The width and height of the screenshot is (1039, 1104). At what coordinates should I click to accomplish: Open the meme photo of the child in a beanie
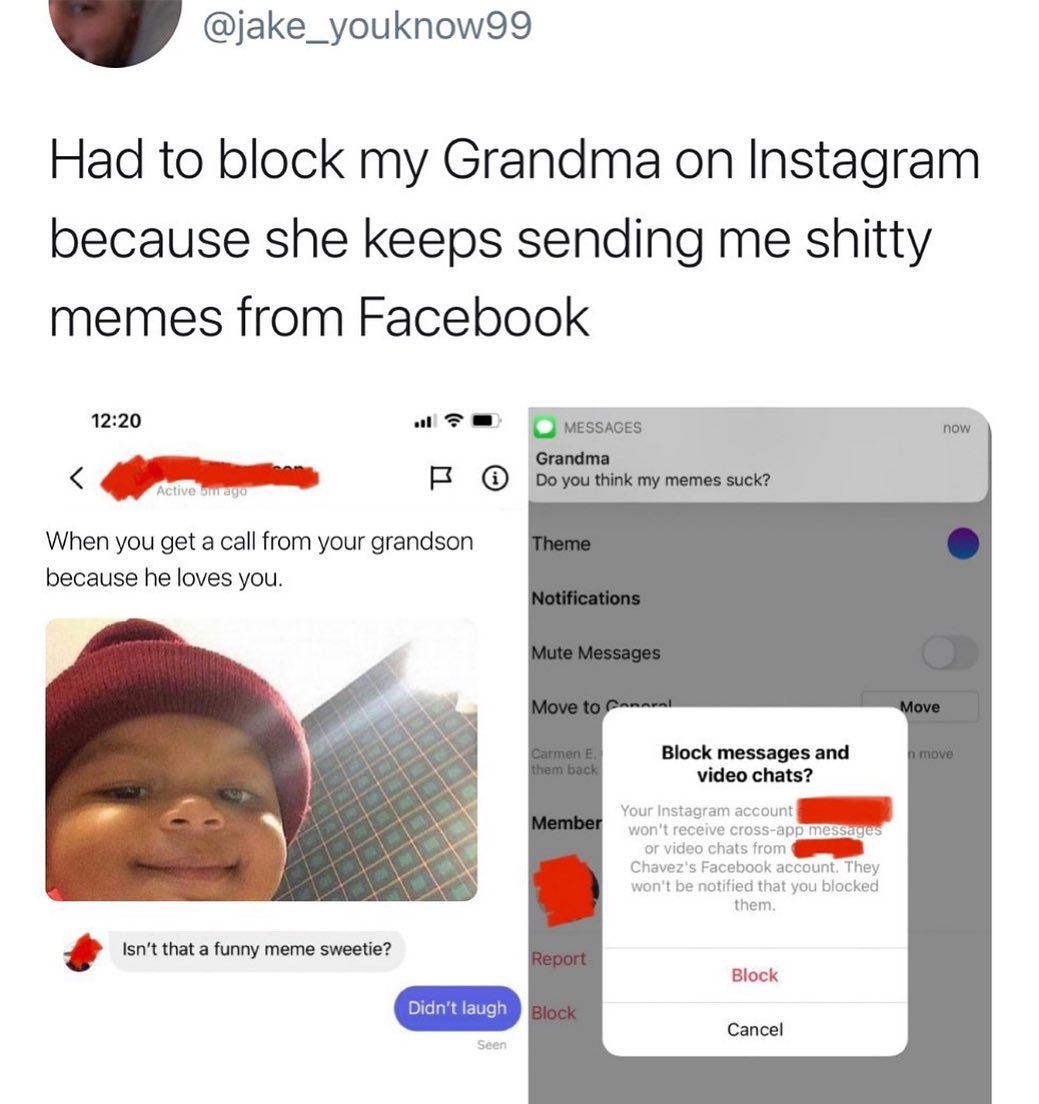pos(261,760)
